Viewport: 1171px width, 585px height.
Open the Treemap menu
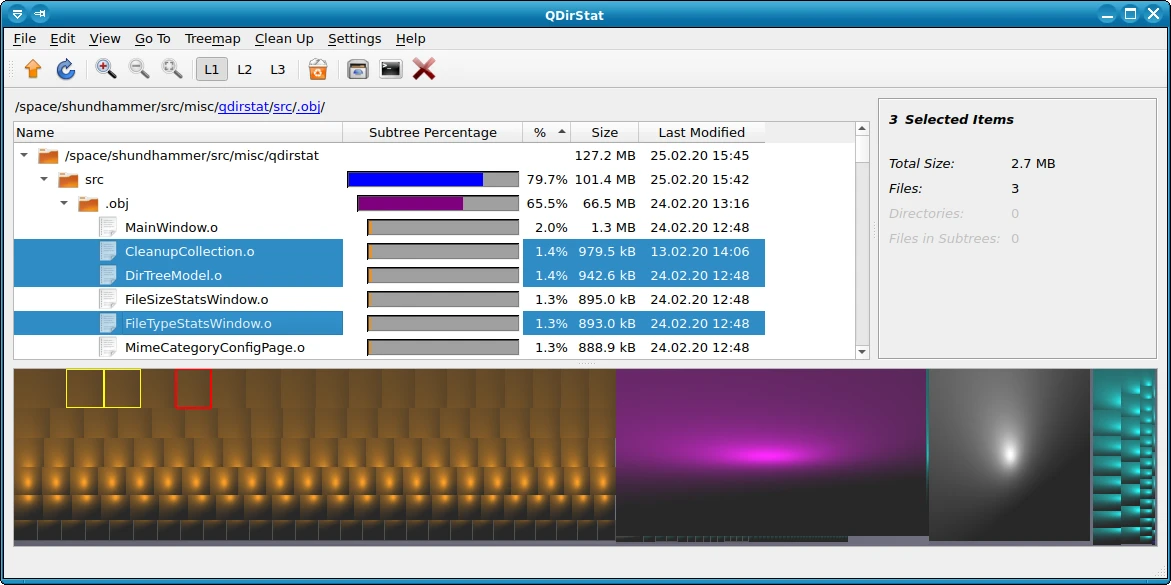point(212,39)
